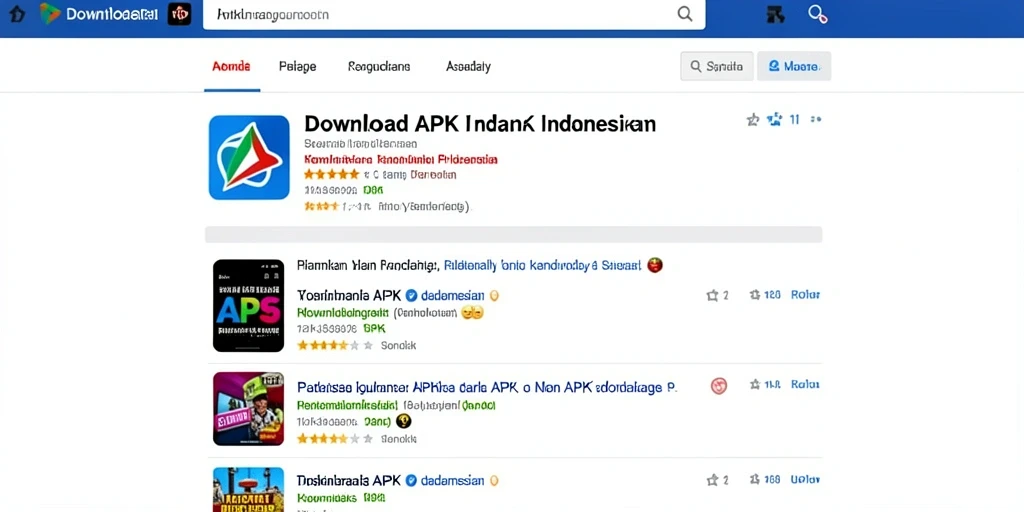1024x512 pixels.
Task: Click the yellow coin icon in Patetsae row
Action: (x=404, y=421)
